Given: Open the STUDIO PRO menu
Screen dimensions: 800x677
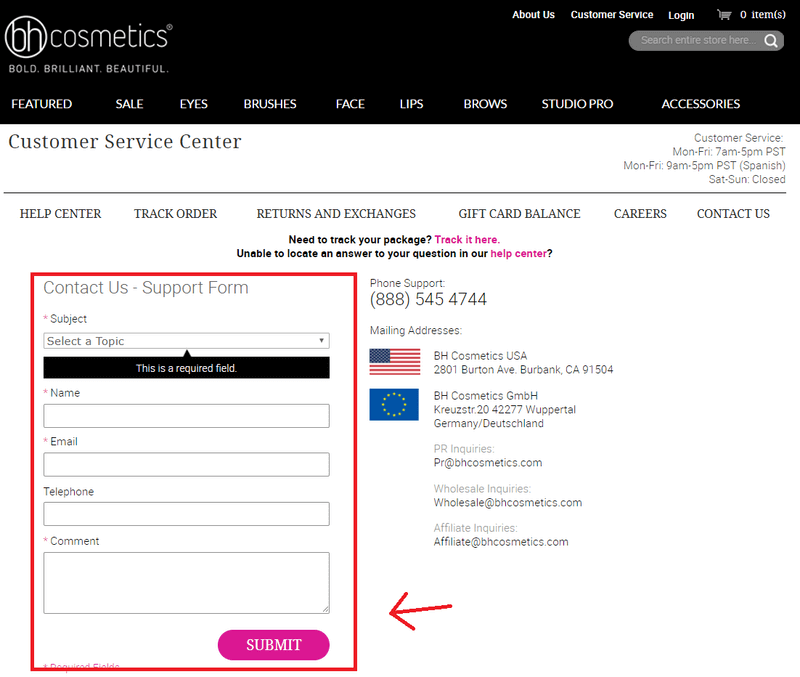Looking at the screenshot, I should pyautogui.click(x=577, y=104).
